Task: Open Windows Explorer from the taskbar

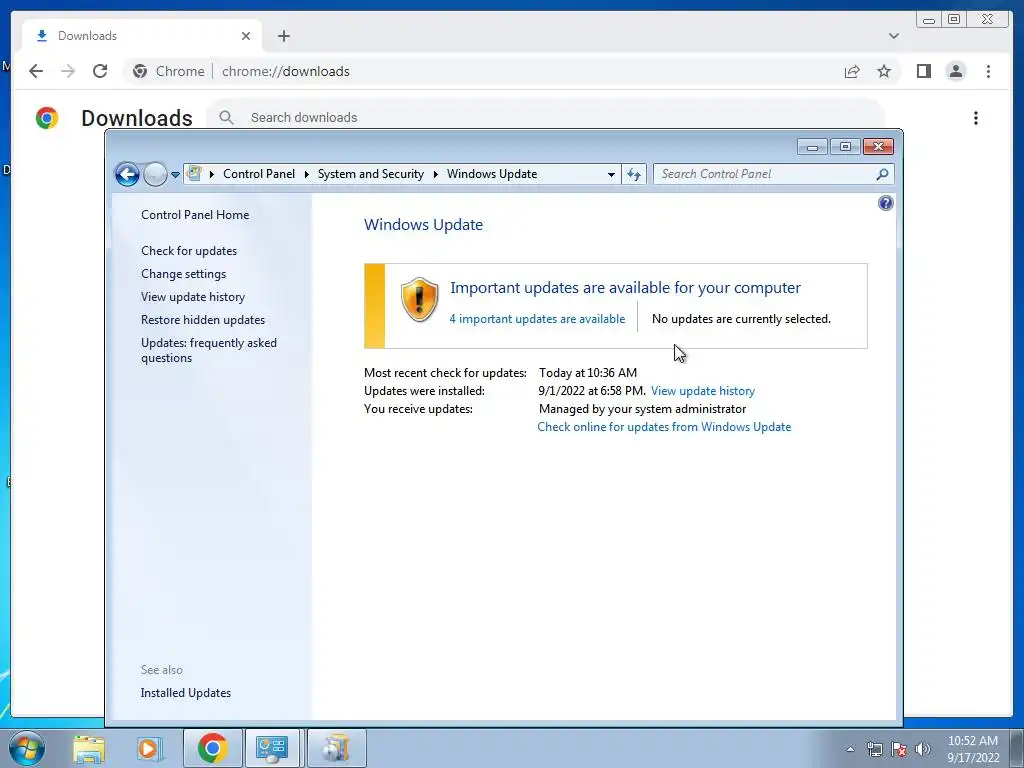Action: coord(89,749)
